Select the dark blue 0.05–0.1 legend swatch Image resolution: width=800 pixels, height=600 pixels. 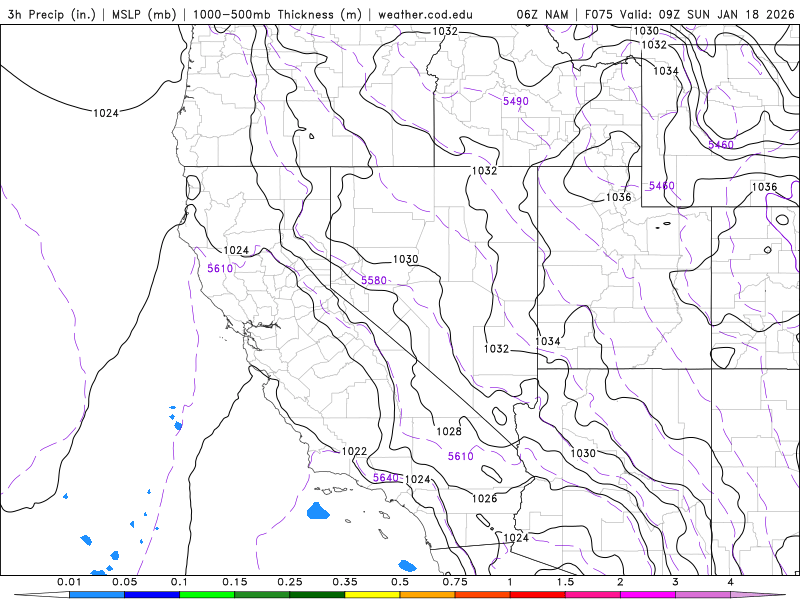(x=152, y=595)
